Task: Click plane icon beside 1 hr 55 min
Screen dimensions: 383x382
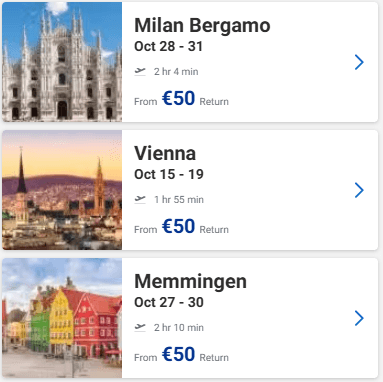Action: click(x=140, y=199)
